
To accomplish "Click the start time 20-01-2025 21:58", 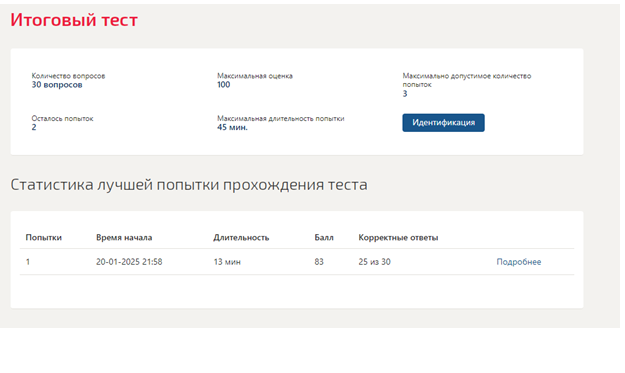I will [x=129, y=262].
